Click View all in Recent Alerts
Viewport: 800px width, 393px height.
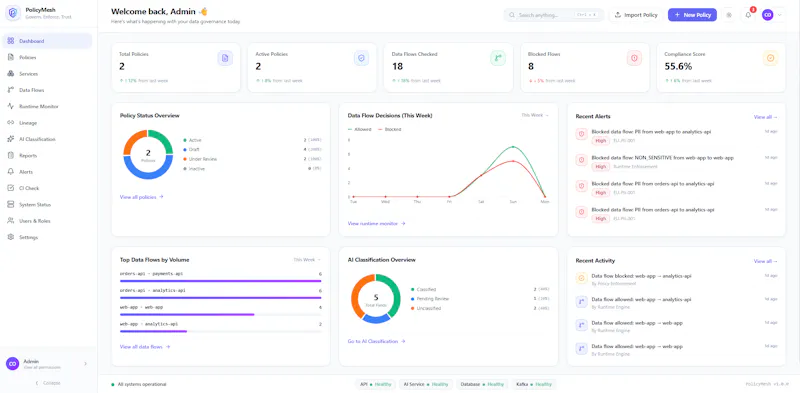pos(766,117)
